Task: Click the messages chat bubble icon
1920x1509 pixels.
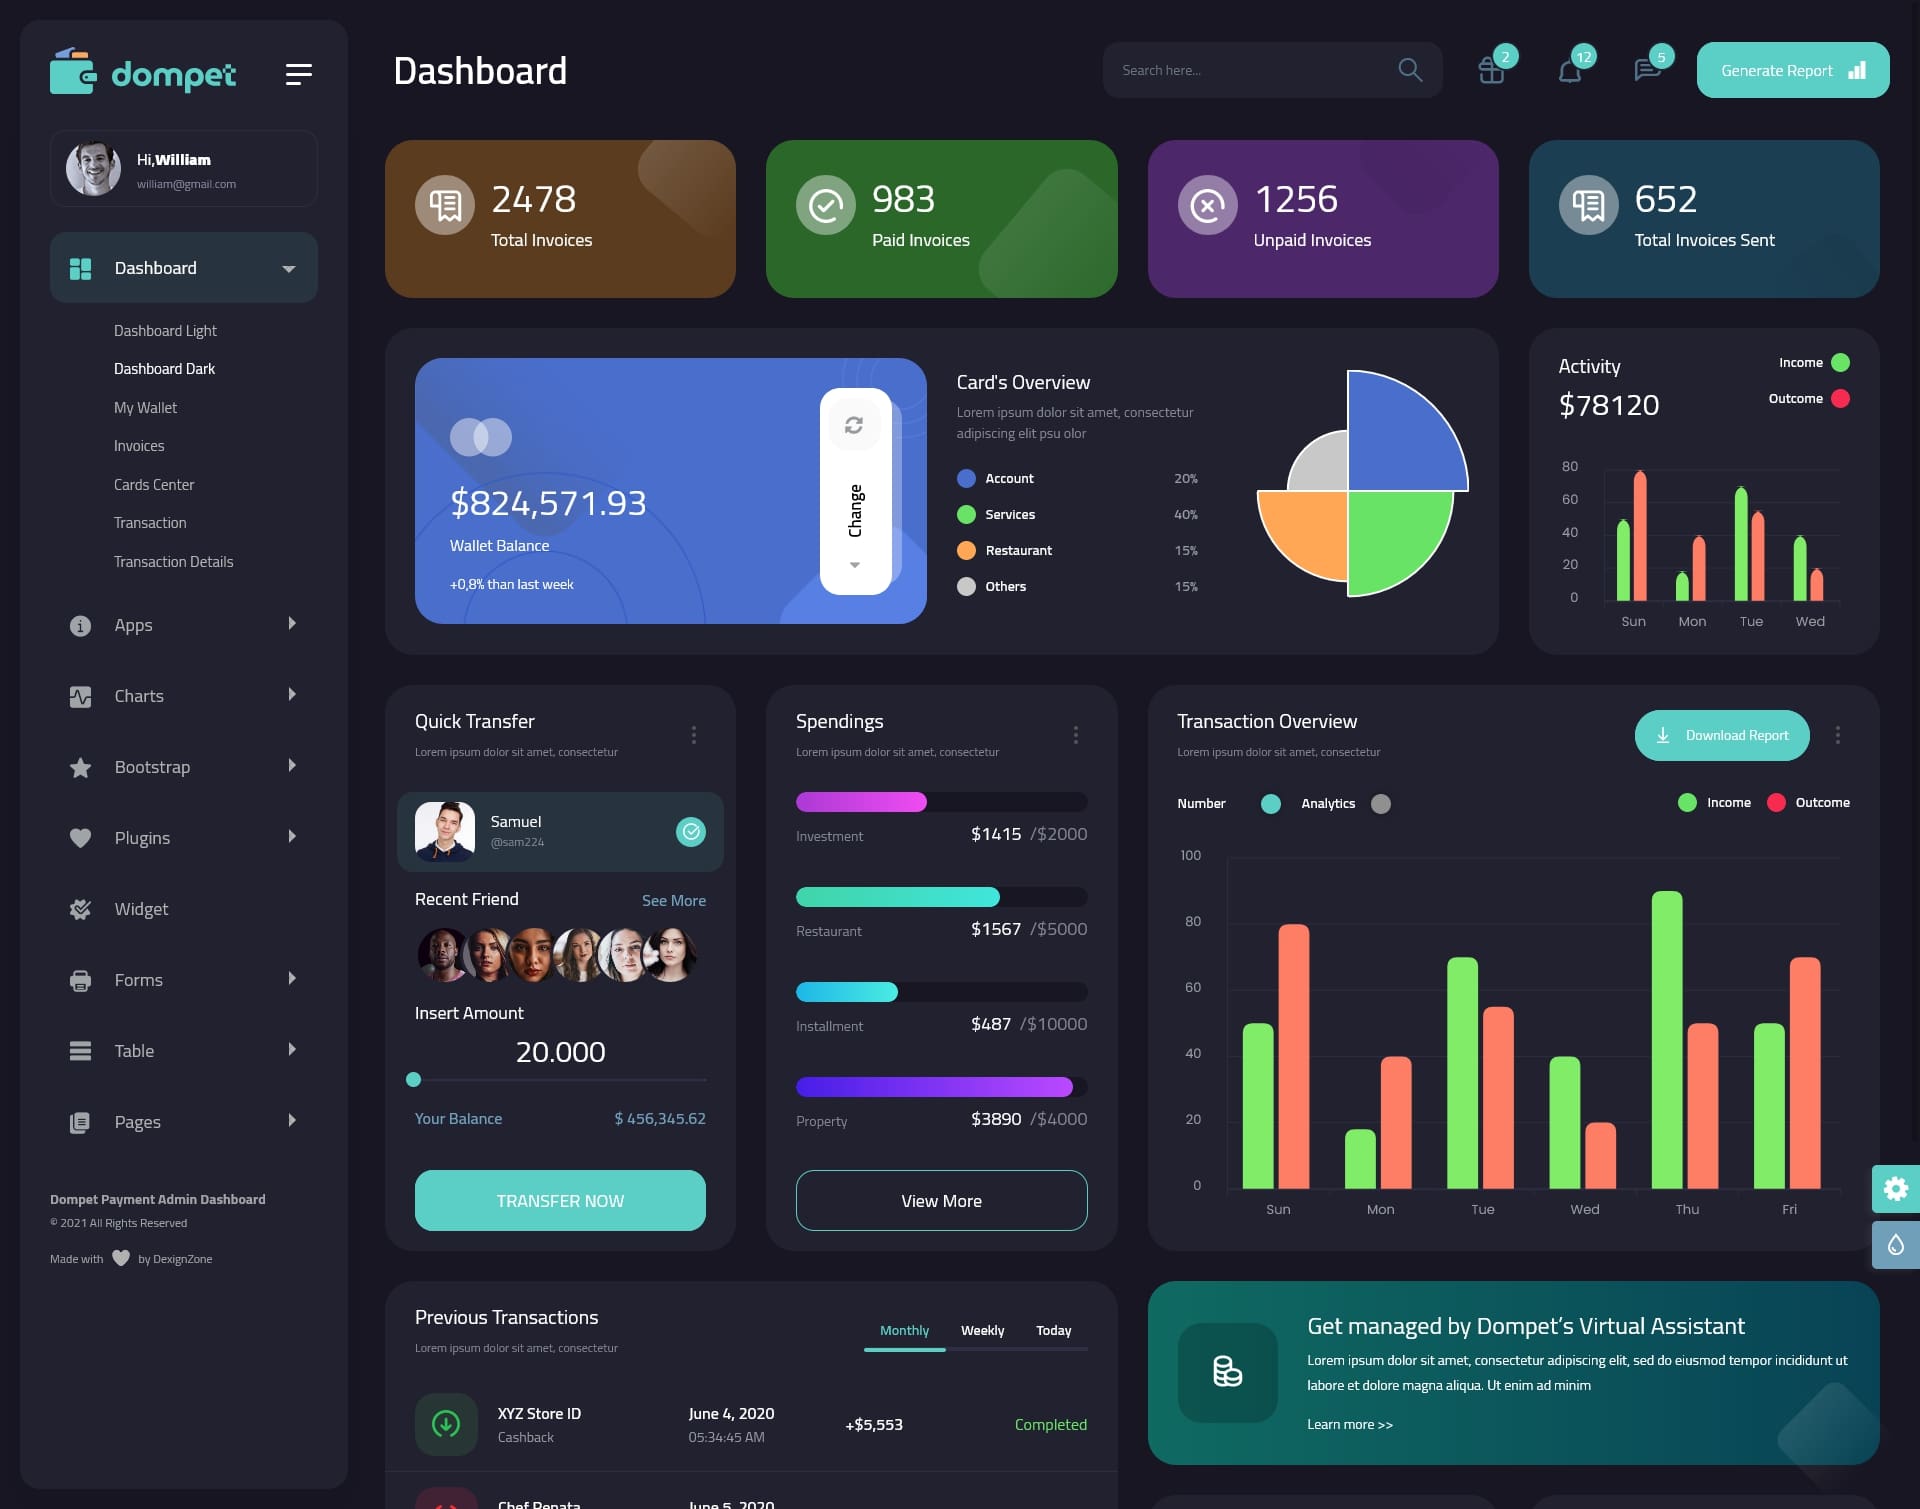Action: (1646, 70)
